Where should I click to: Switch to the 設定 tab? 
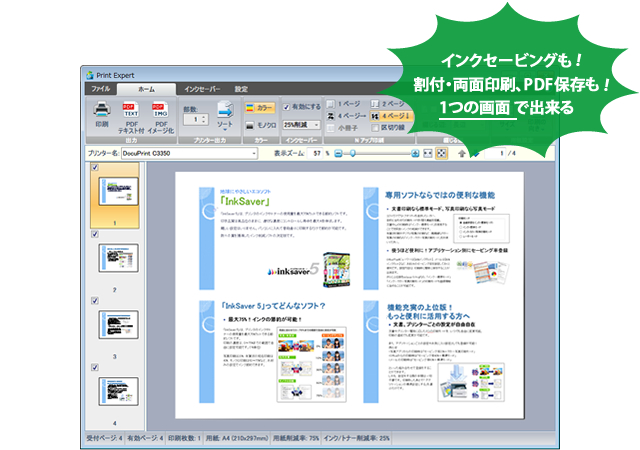click(x=241, y=89)
